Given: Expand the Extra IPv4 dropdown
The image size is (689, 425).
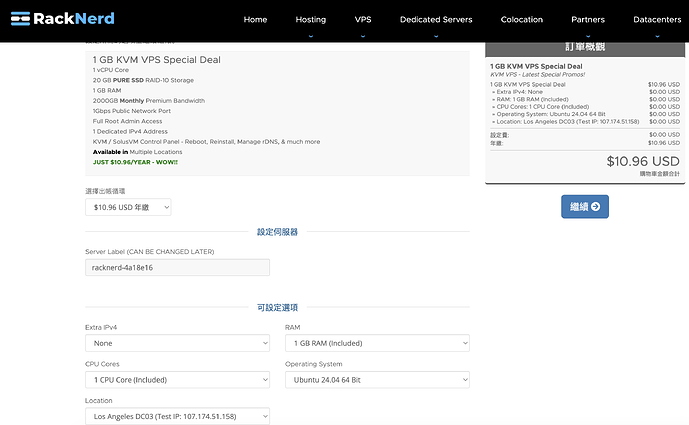Looking at the screenshot, I should (x=177, y=343).
